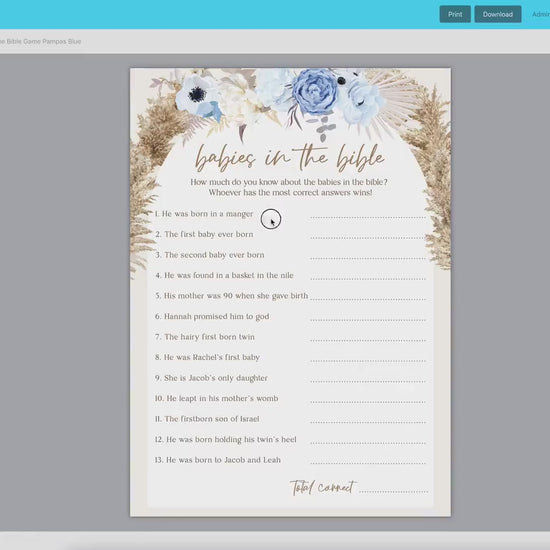Viewport: 550px width, 550px height.
Task: Click the blue rose in the floral header
Action: [x=315, y=91]
